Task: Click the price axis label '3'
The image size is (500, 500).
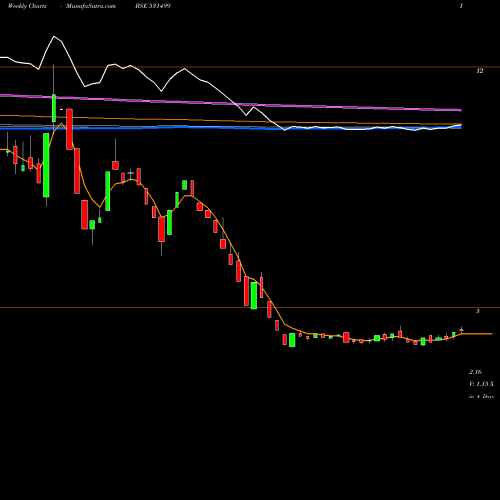Action: click(x=478, y=311)
